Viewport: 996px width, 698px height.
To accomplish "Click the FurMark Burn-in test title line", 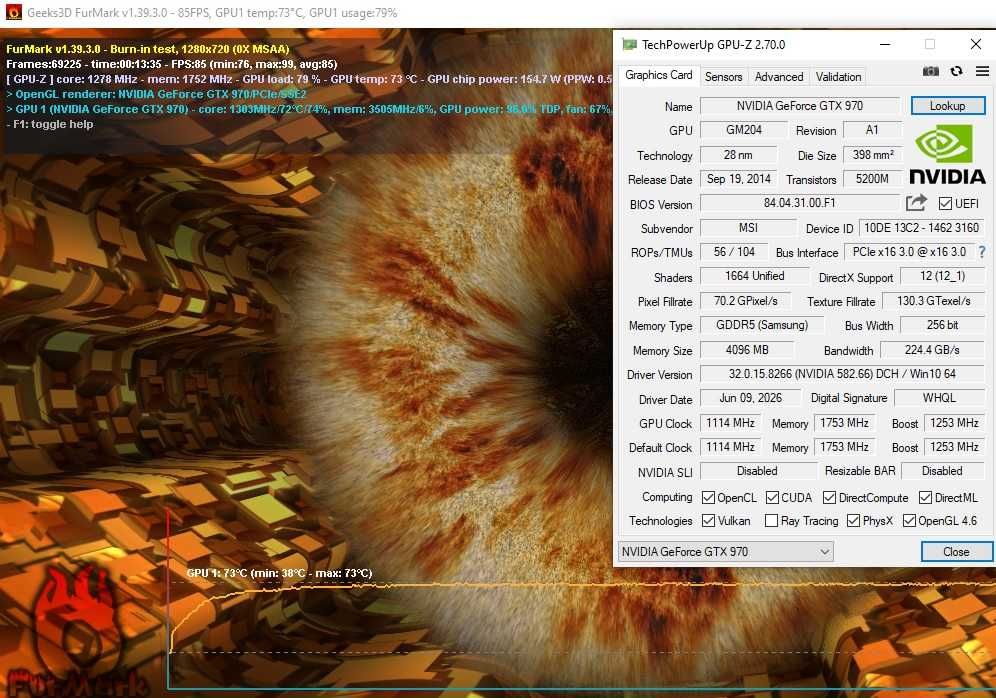I will click(147, 49).
